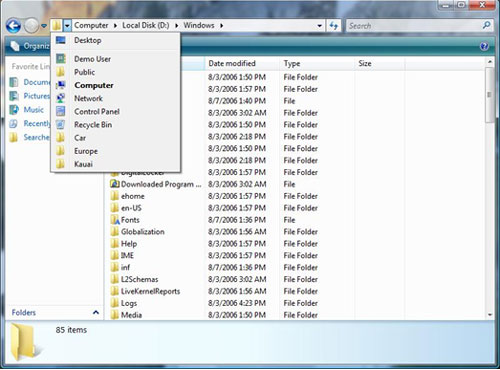
Task: Click the large folder icon in details pane
Action: pos(24,341)
